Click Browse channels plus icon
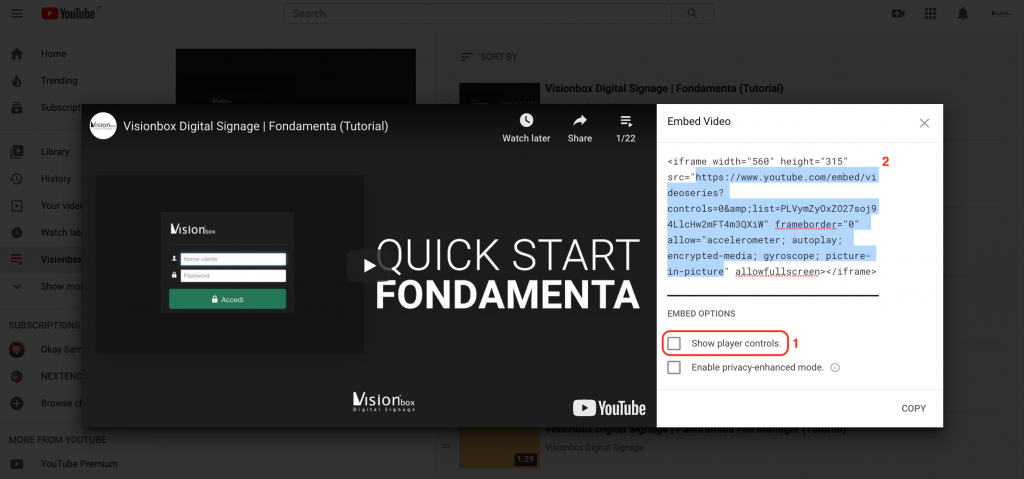Screen dimensions: 1024x479 click(x=17, y=403)
